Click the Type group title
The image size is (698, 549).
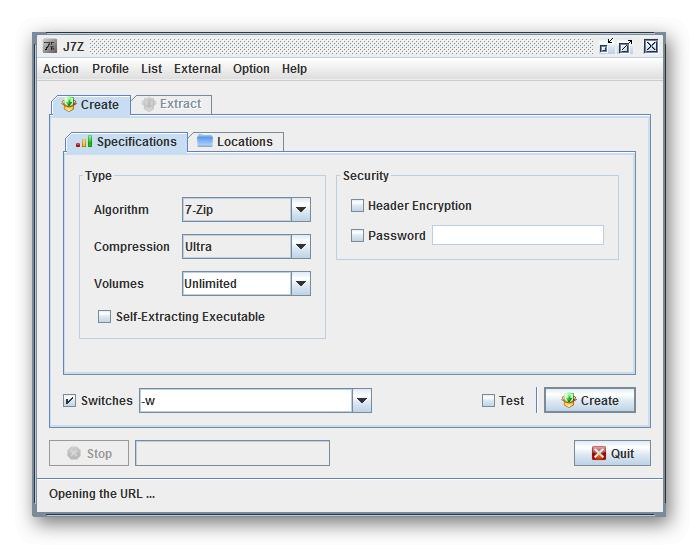point(98,176)
